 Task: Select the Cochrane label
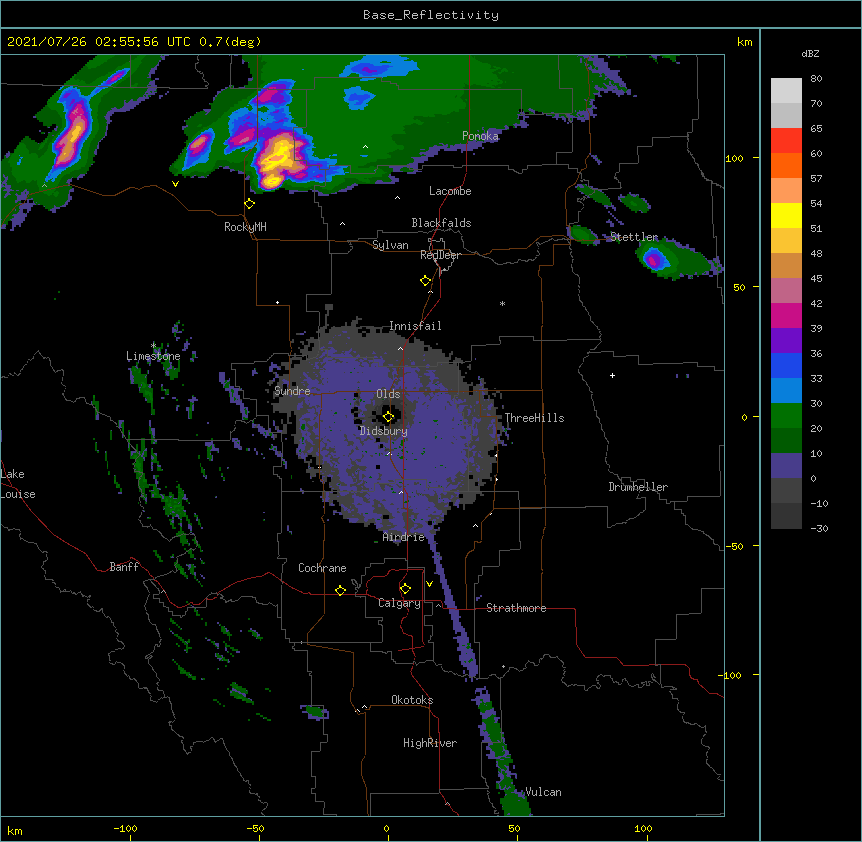322,568
